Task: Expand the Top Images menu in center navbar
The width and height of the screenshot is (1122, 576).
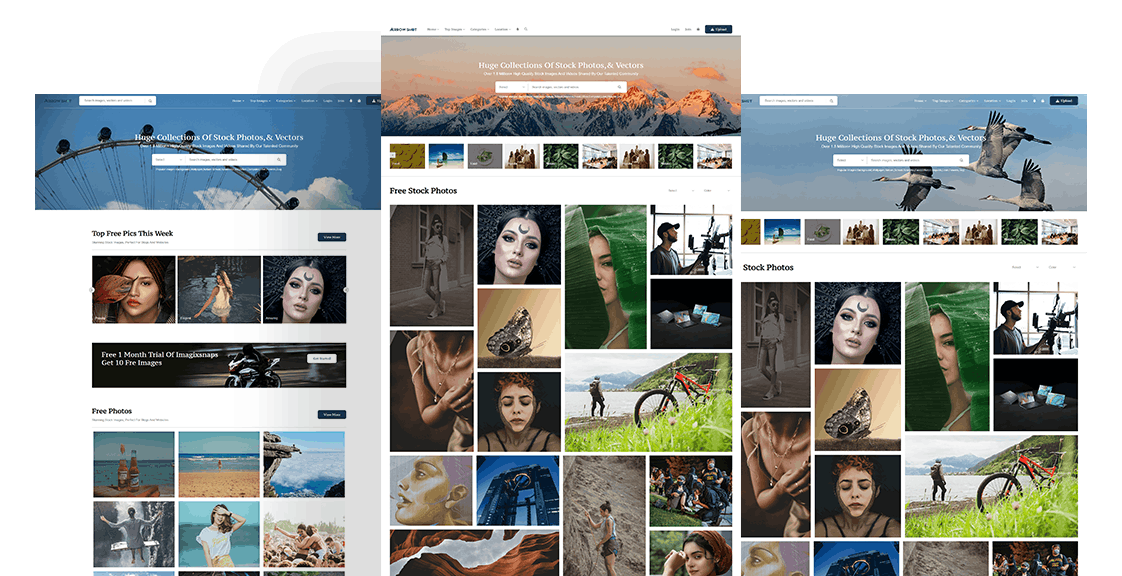Action: point(454,30)
